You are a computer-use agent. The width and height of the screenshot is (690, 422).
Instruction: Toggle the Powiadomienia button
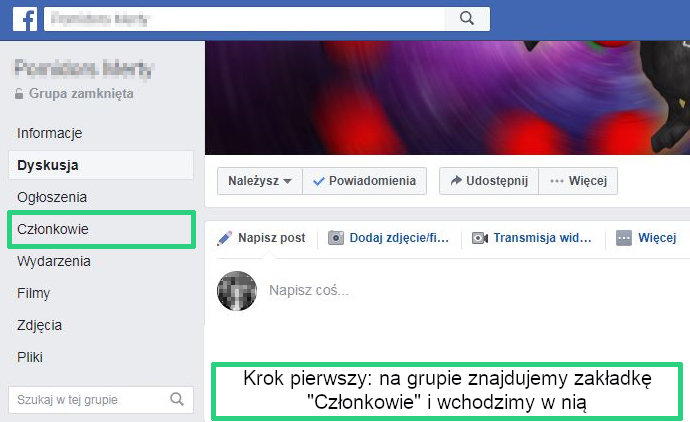(x=364, y=181)
